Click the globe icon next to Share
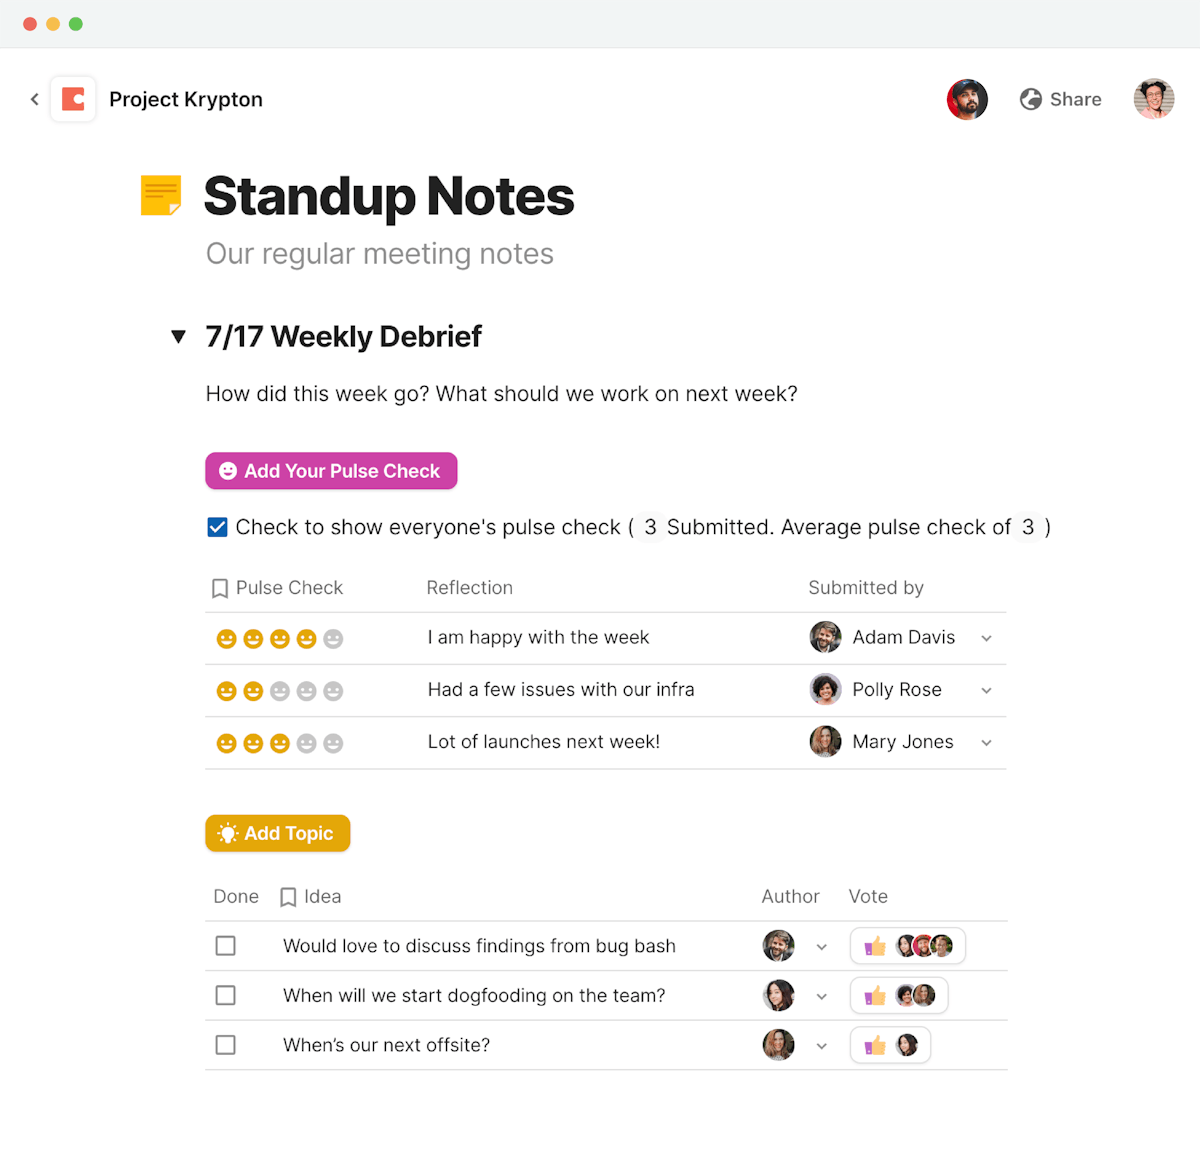This screenshot has height=1154, width=1200. pos(1030,99)
